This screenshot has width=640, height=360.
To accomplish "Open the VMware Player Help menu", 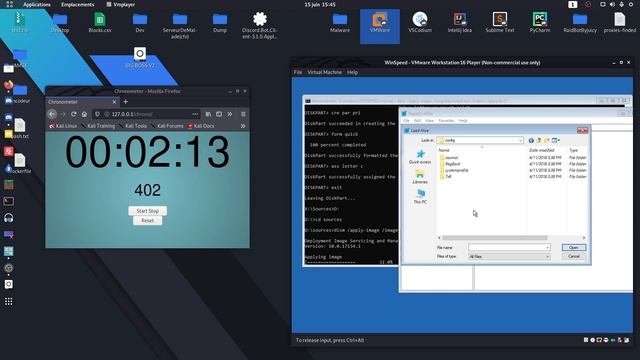I will [x=352, y=72].
